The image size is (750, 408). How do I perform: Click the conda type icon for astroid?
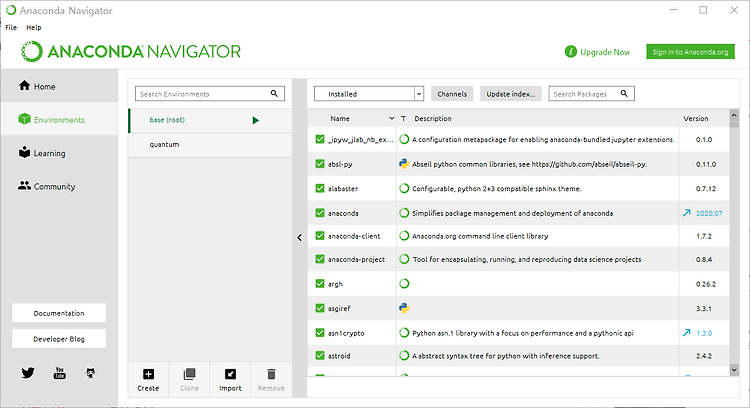(x=404, y=355)
